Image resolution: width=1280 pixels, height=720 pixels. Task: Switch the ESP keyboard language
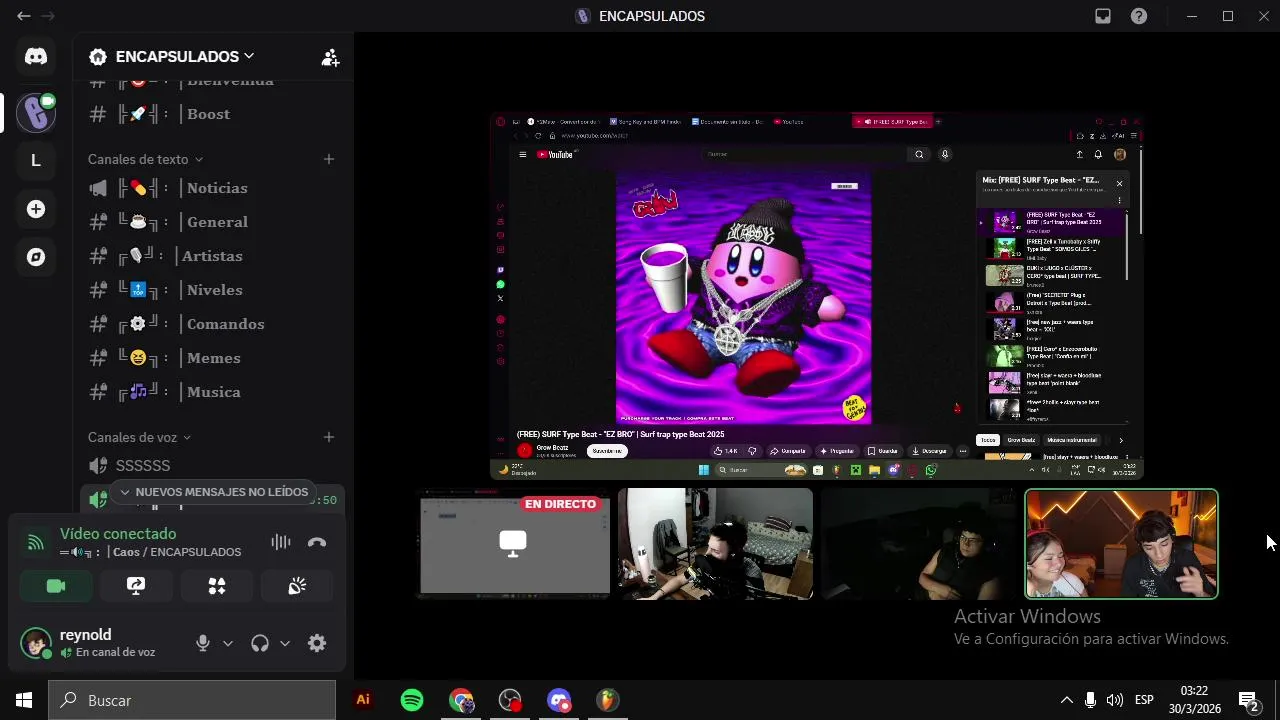click(x=1144, y=700)
